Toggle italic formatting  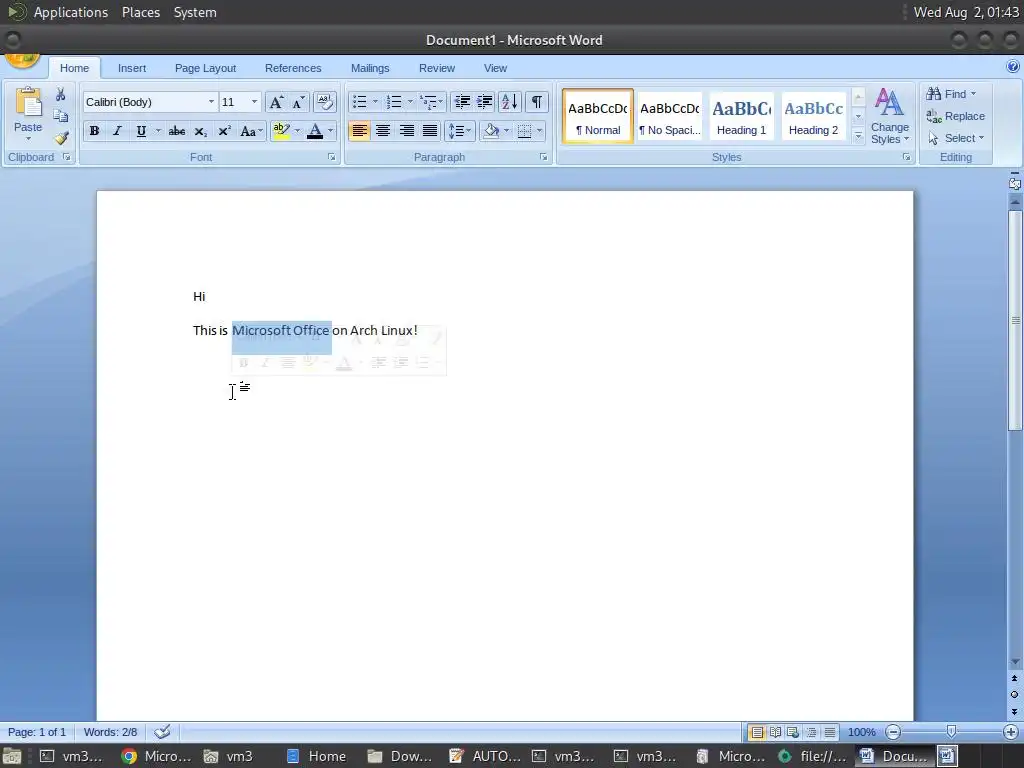(x=118, y=131)
